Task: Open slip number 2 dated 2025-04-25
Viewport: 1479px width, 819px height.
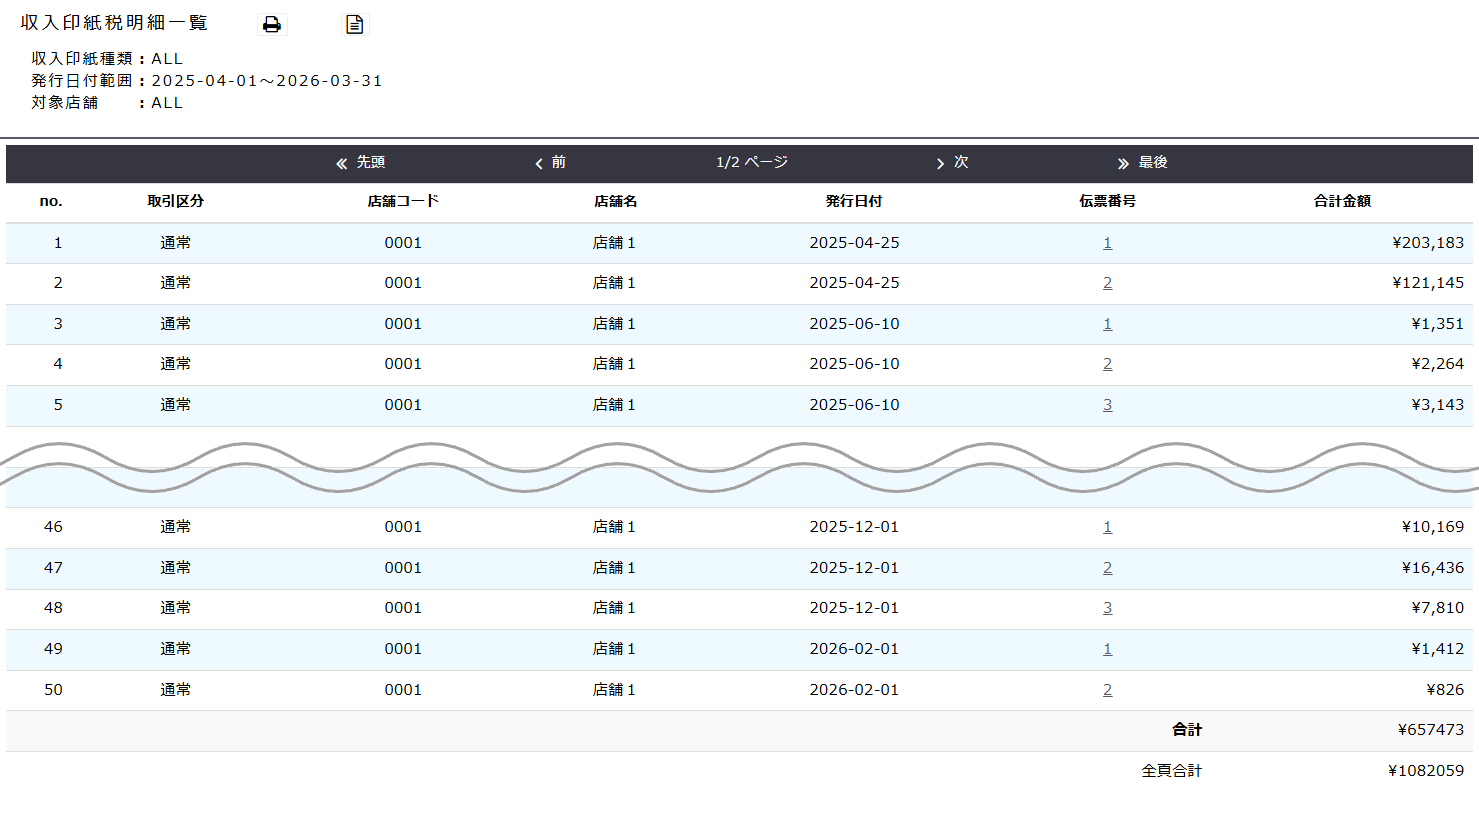Action: pos(1107,283)
